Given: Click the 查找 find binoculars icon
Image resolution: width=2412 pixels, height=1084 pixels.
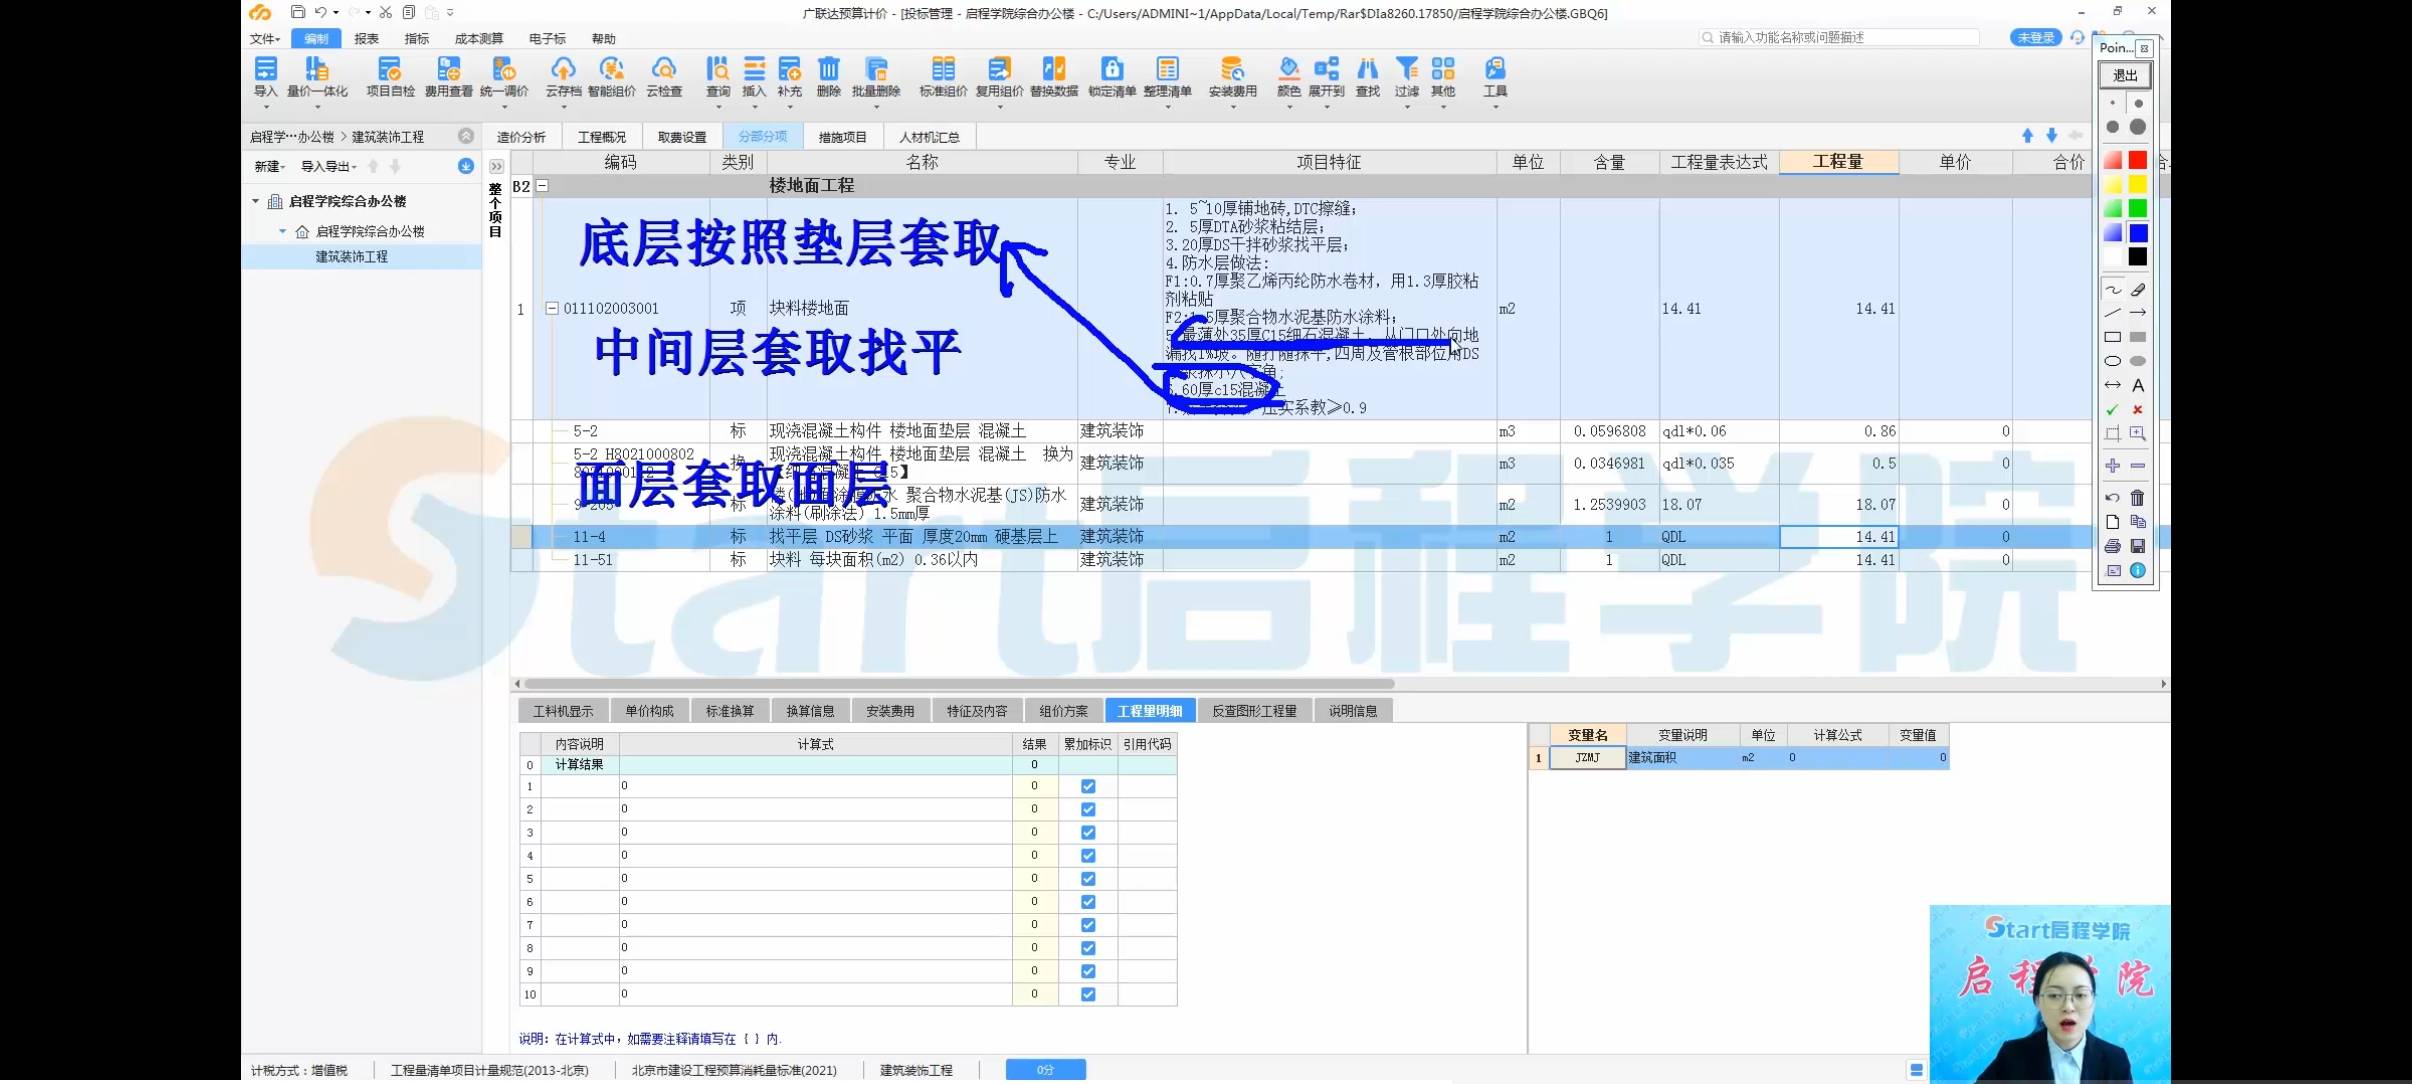Looking at the screenshot, I should (x=1367, y=77).
